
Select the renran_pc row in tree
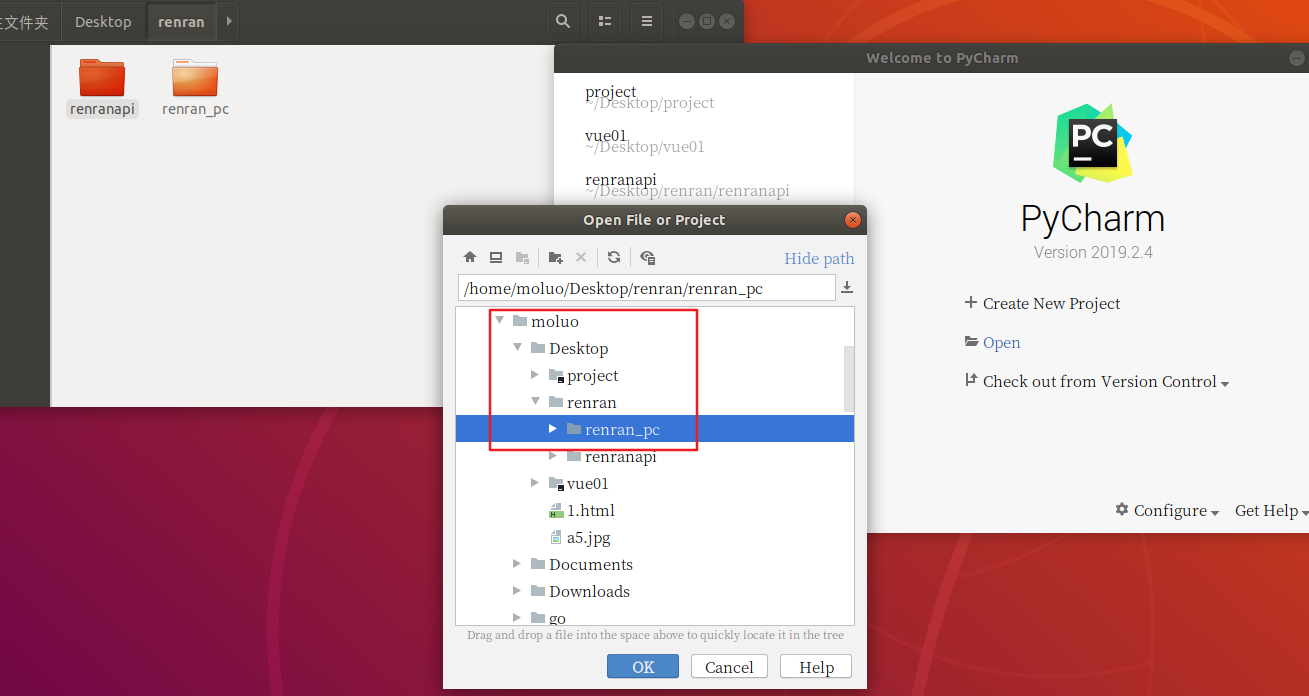[654, 429]
